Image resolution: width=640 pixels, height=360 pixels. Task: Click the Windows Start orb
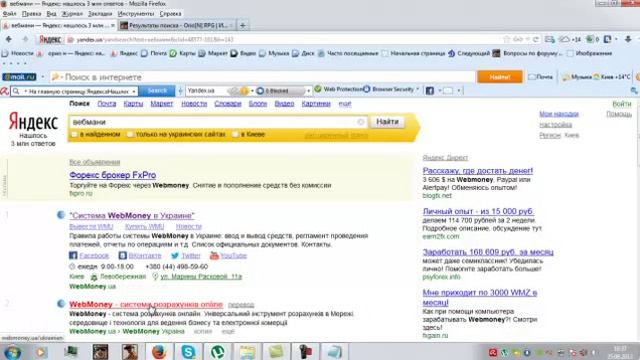pyautogui.click(x=12, y=352)
